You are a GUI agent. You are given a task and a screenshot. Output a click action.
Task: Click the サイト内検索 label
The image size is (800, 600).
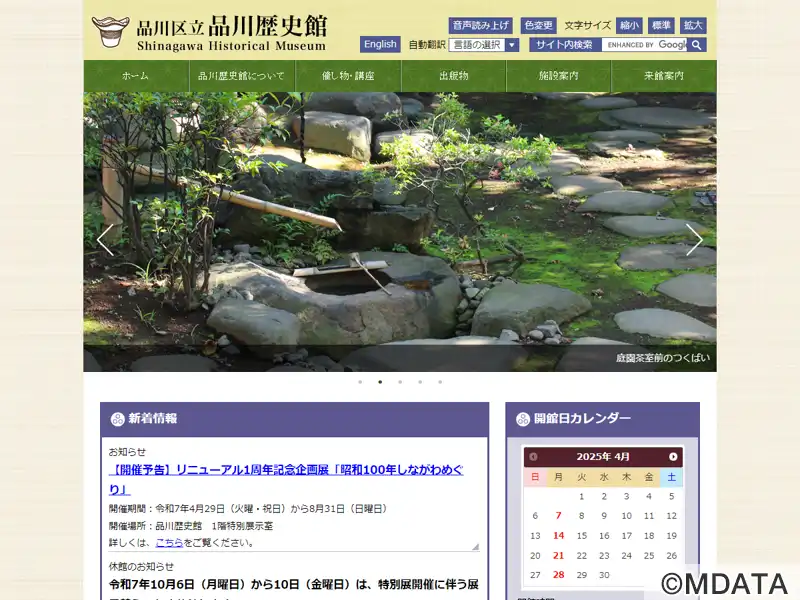pos(564,45)
